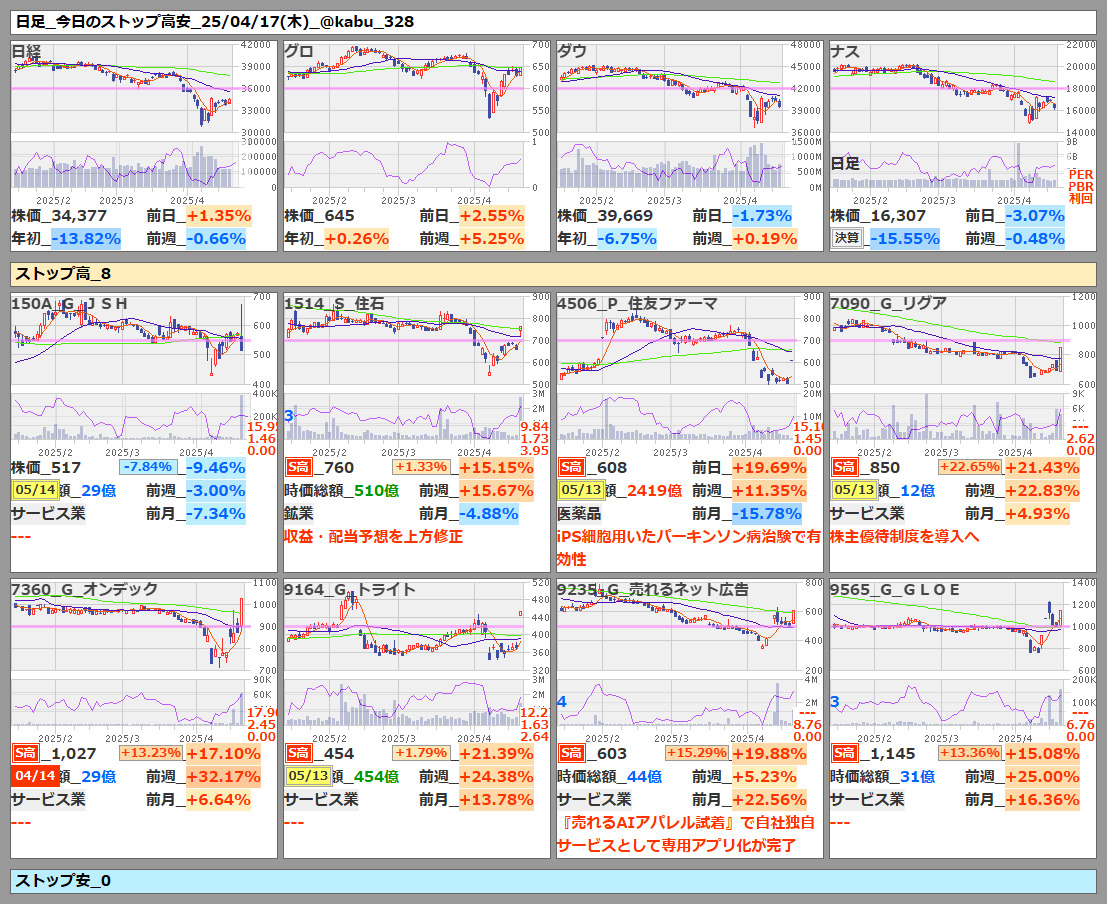Viewport: 1107px width, 904px height.
Task: Open the 4506 住友ファーマ candlestick chart
Action: (676, 340)
